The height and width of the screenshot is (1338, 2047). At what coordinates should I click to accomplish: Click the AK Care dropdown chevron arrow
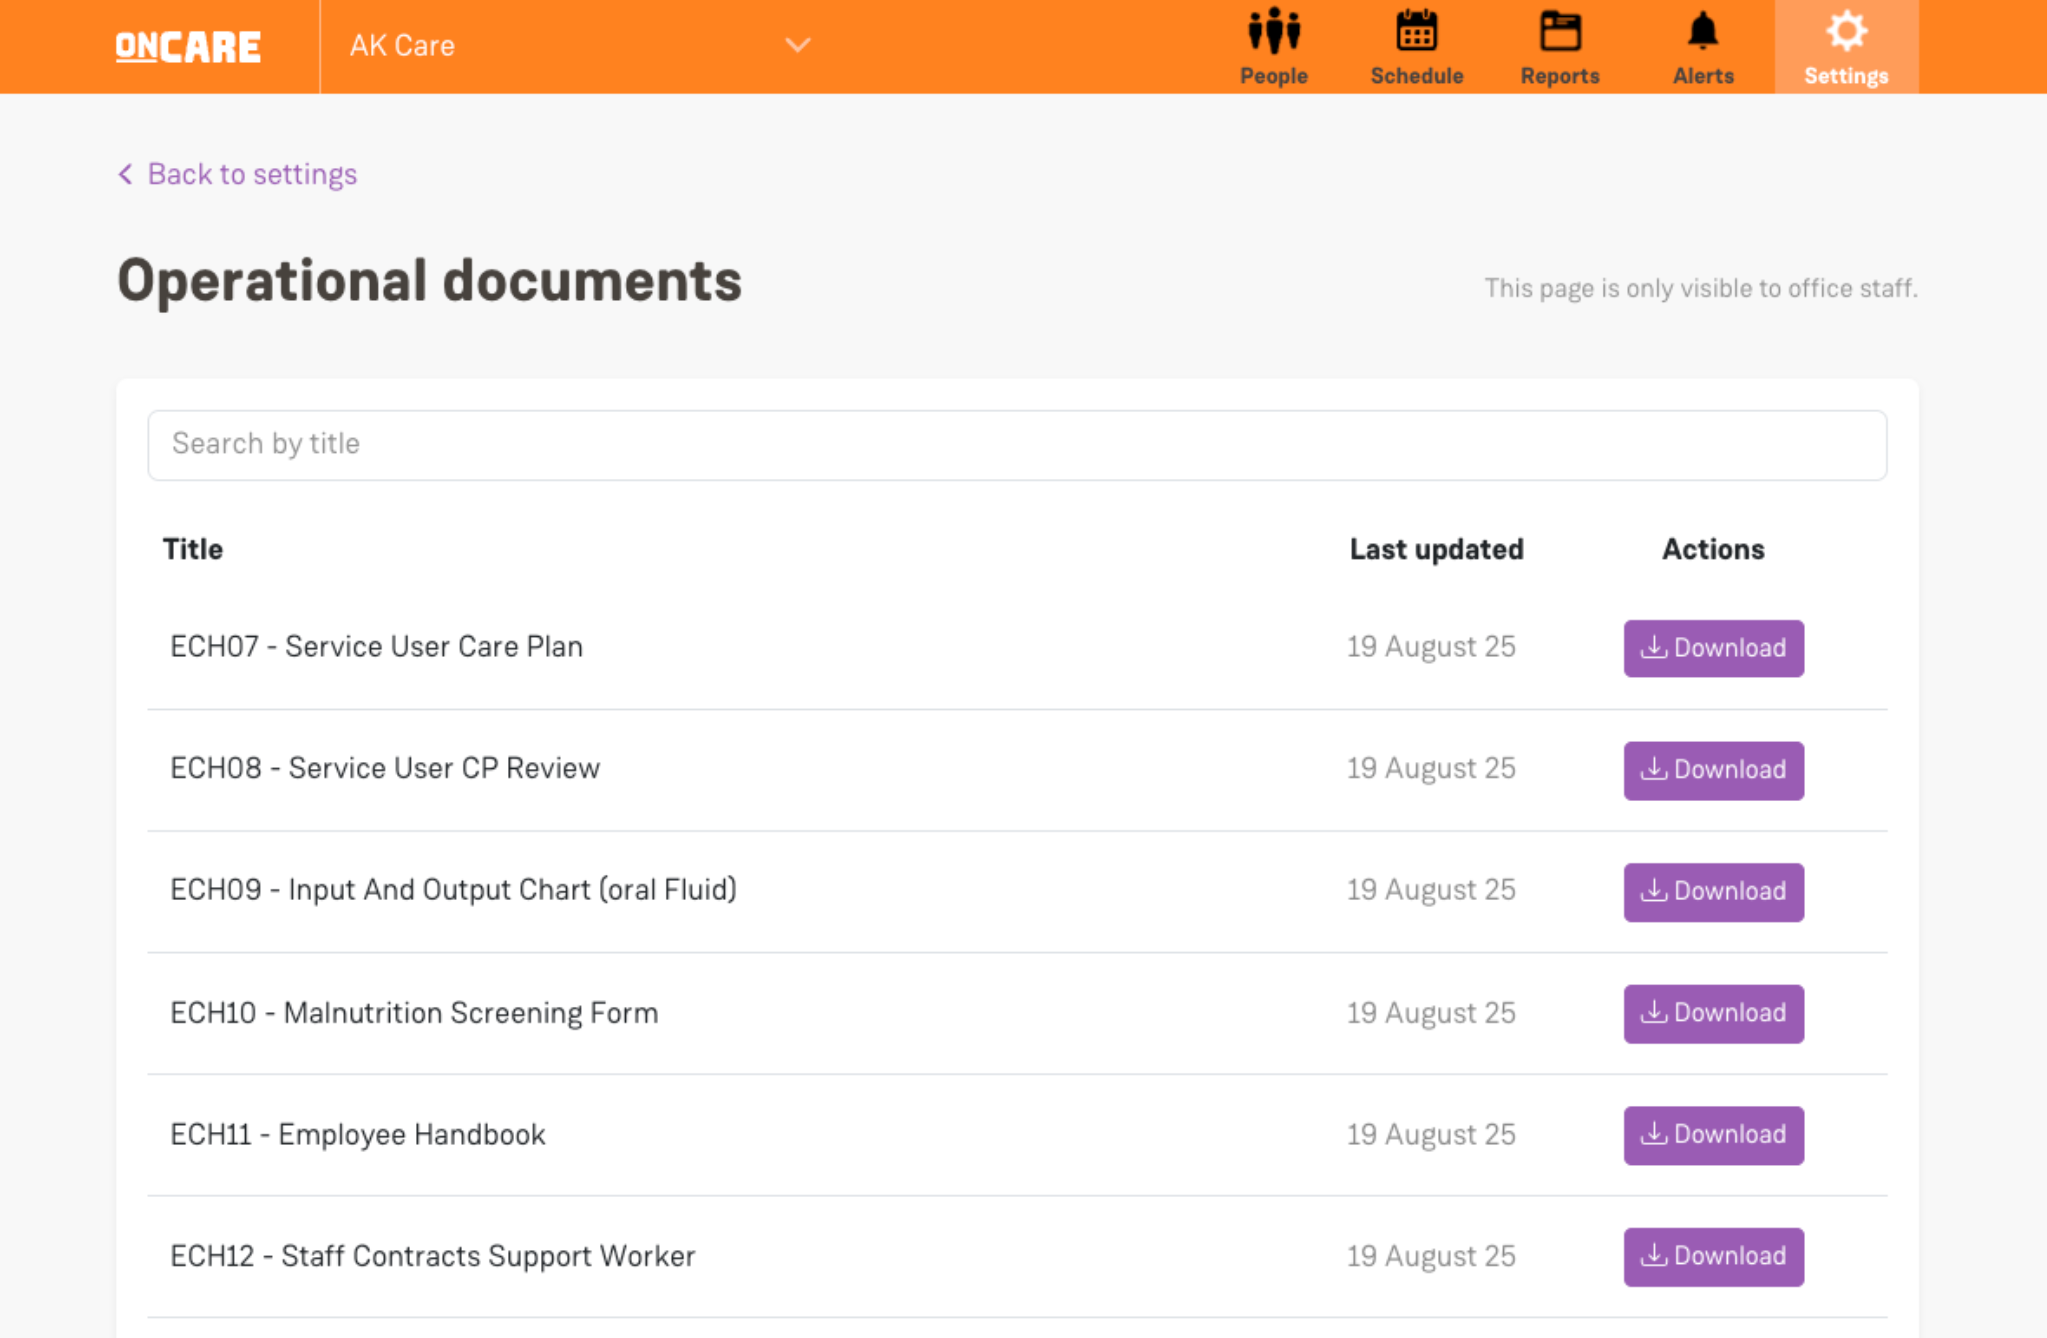point(797,46)
